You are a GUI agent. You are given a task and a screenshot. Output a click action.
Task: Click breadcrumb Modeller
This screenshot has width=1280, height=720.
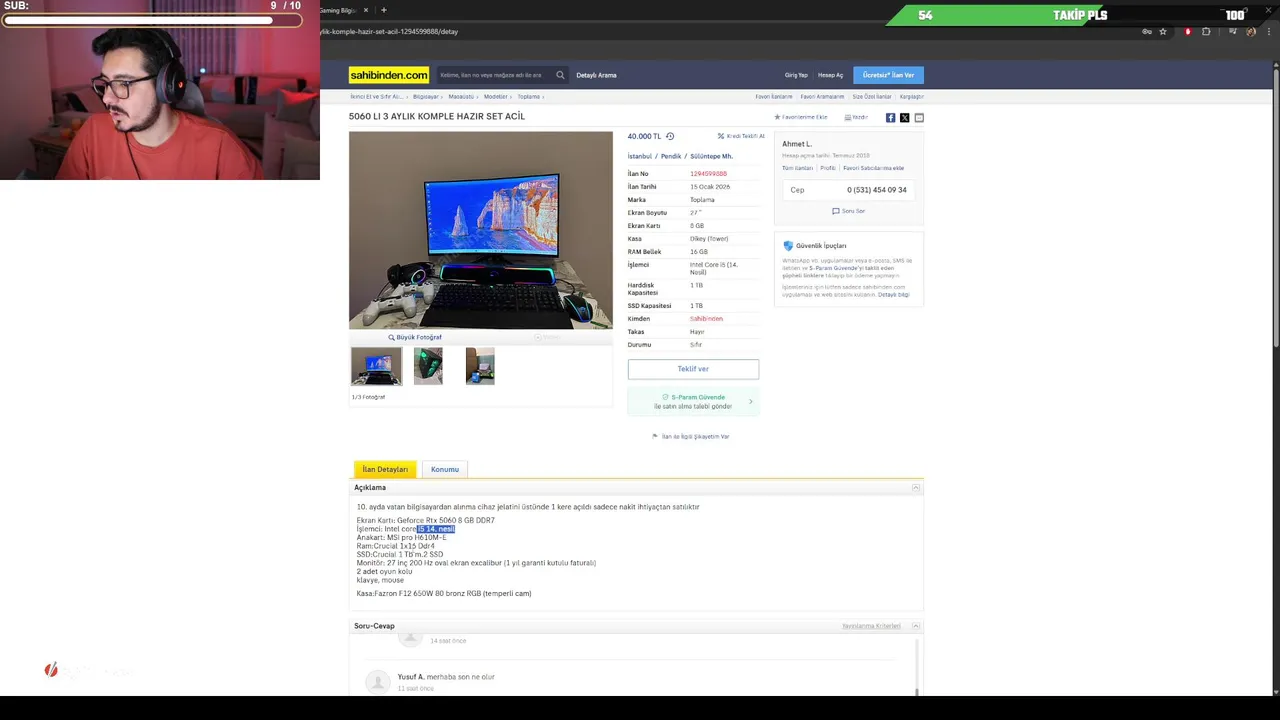[x=496, y=97]
